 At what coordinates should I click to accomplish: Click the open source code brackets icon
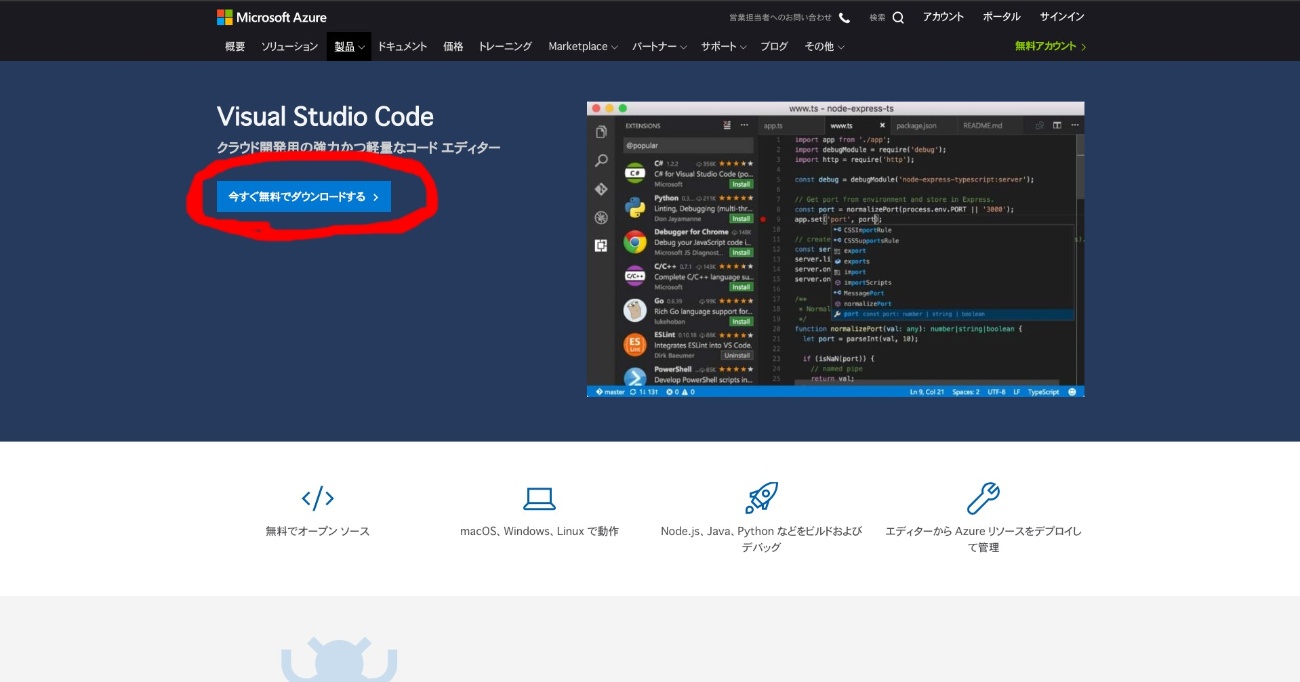pyautogui.click(x=318, y=498)
